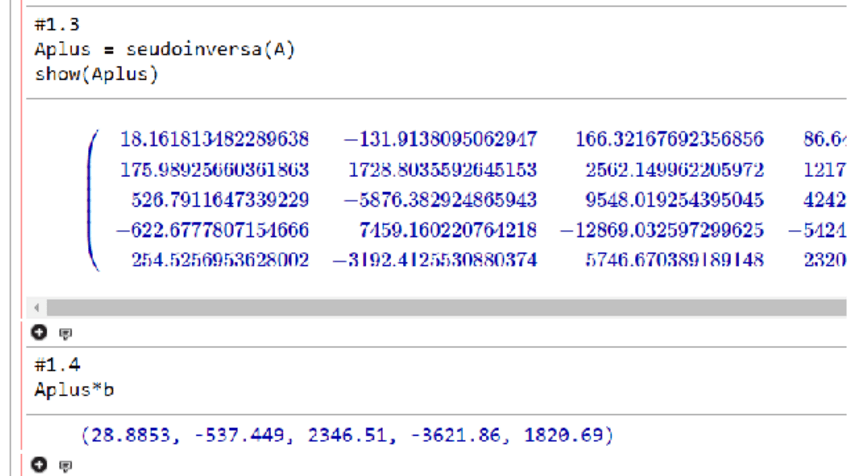Add a new cell below the matrix output
The image size is (848, 476).
tap(40, 332)
